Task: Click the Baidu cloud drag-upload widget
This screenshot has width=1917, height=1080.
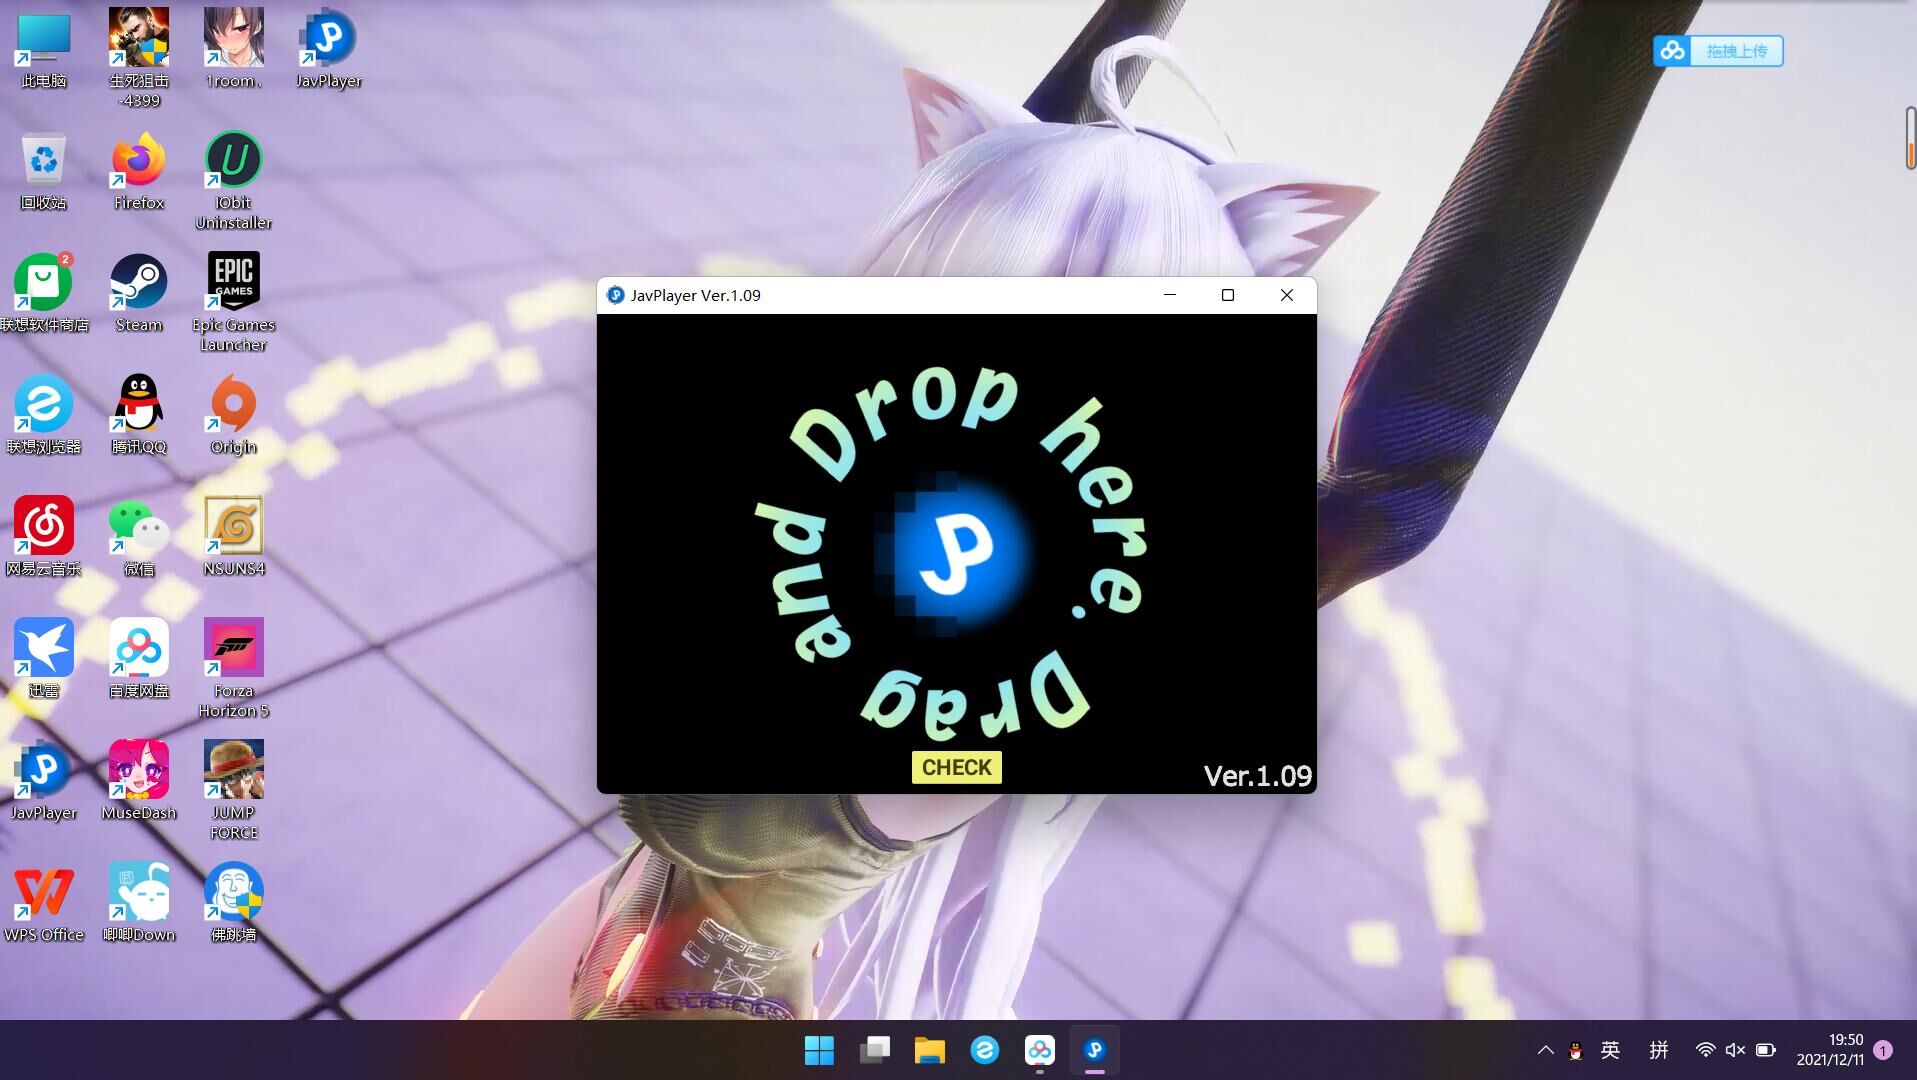Action: [x=1718, y=51]
